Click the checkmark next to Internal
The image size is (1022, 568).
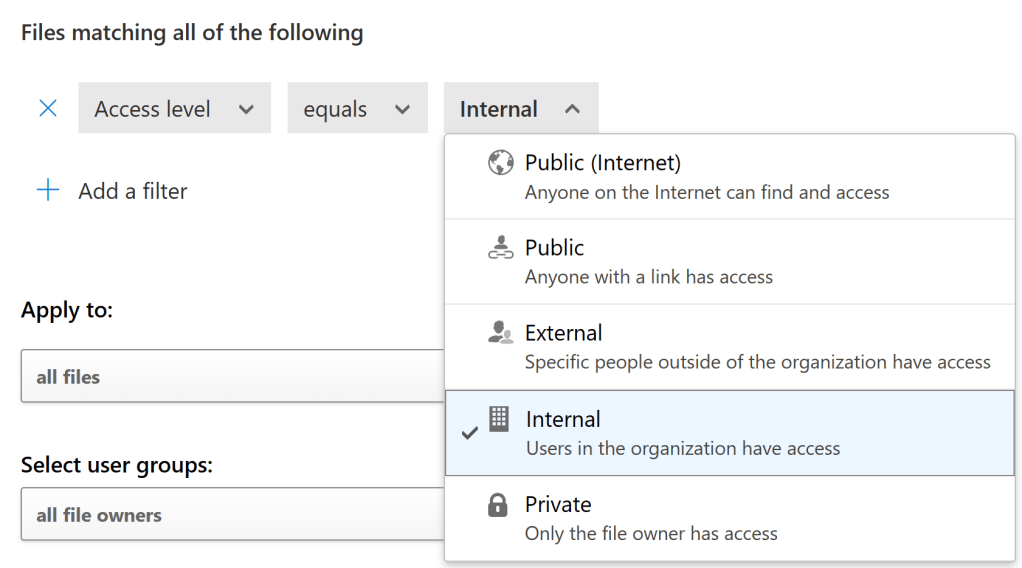[470, 433]
